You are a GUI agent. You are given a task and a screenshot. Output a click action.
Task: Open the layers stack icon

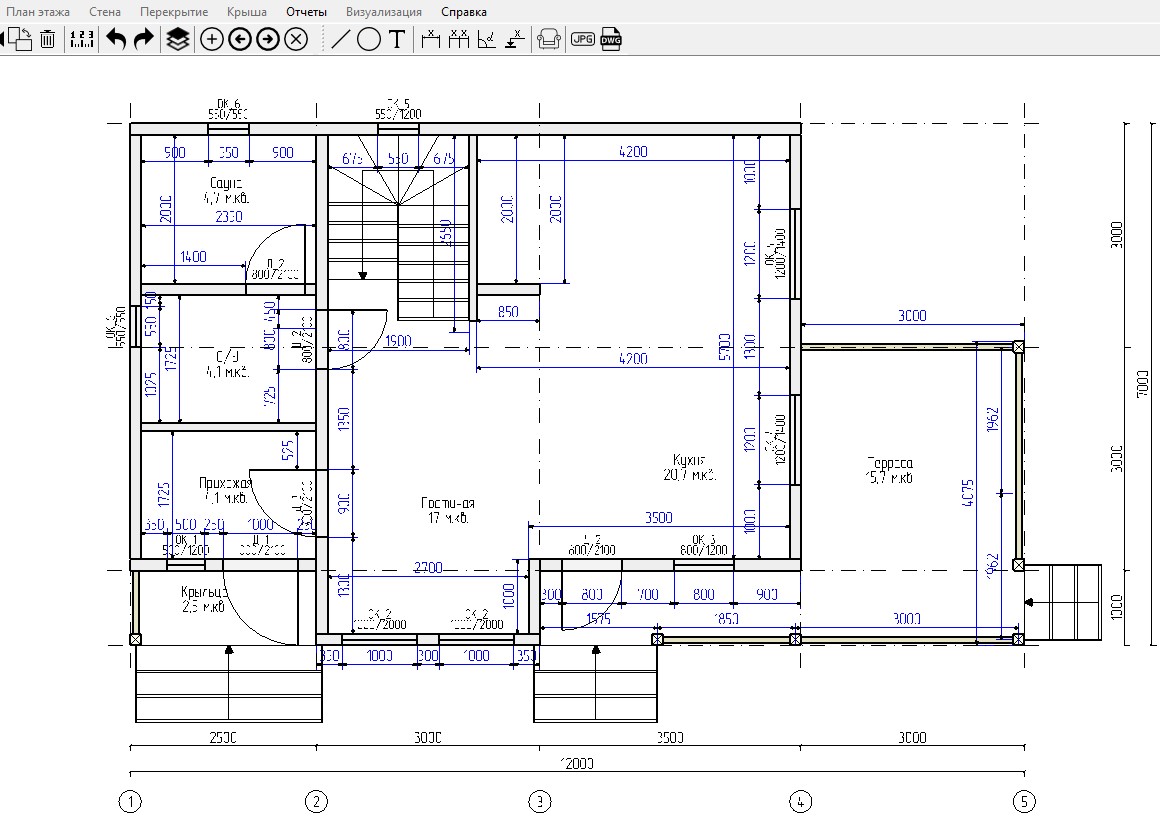point(178,39)
